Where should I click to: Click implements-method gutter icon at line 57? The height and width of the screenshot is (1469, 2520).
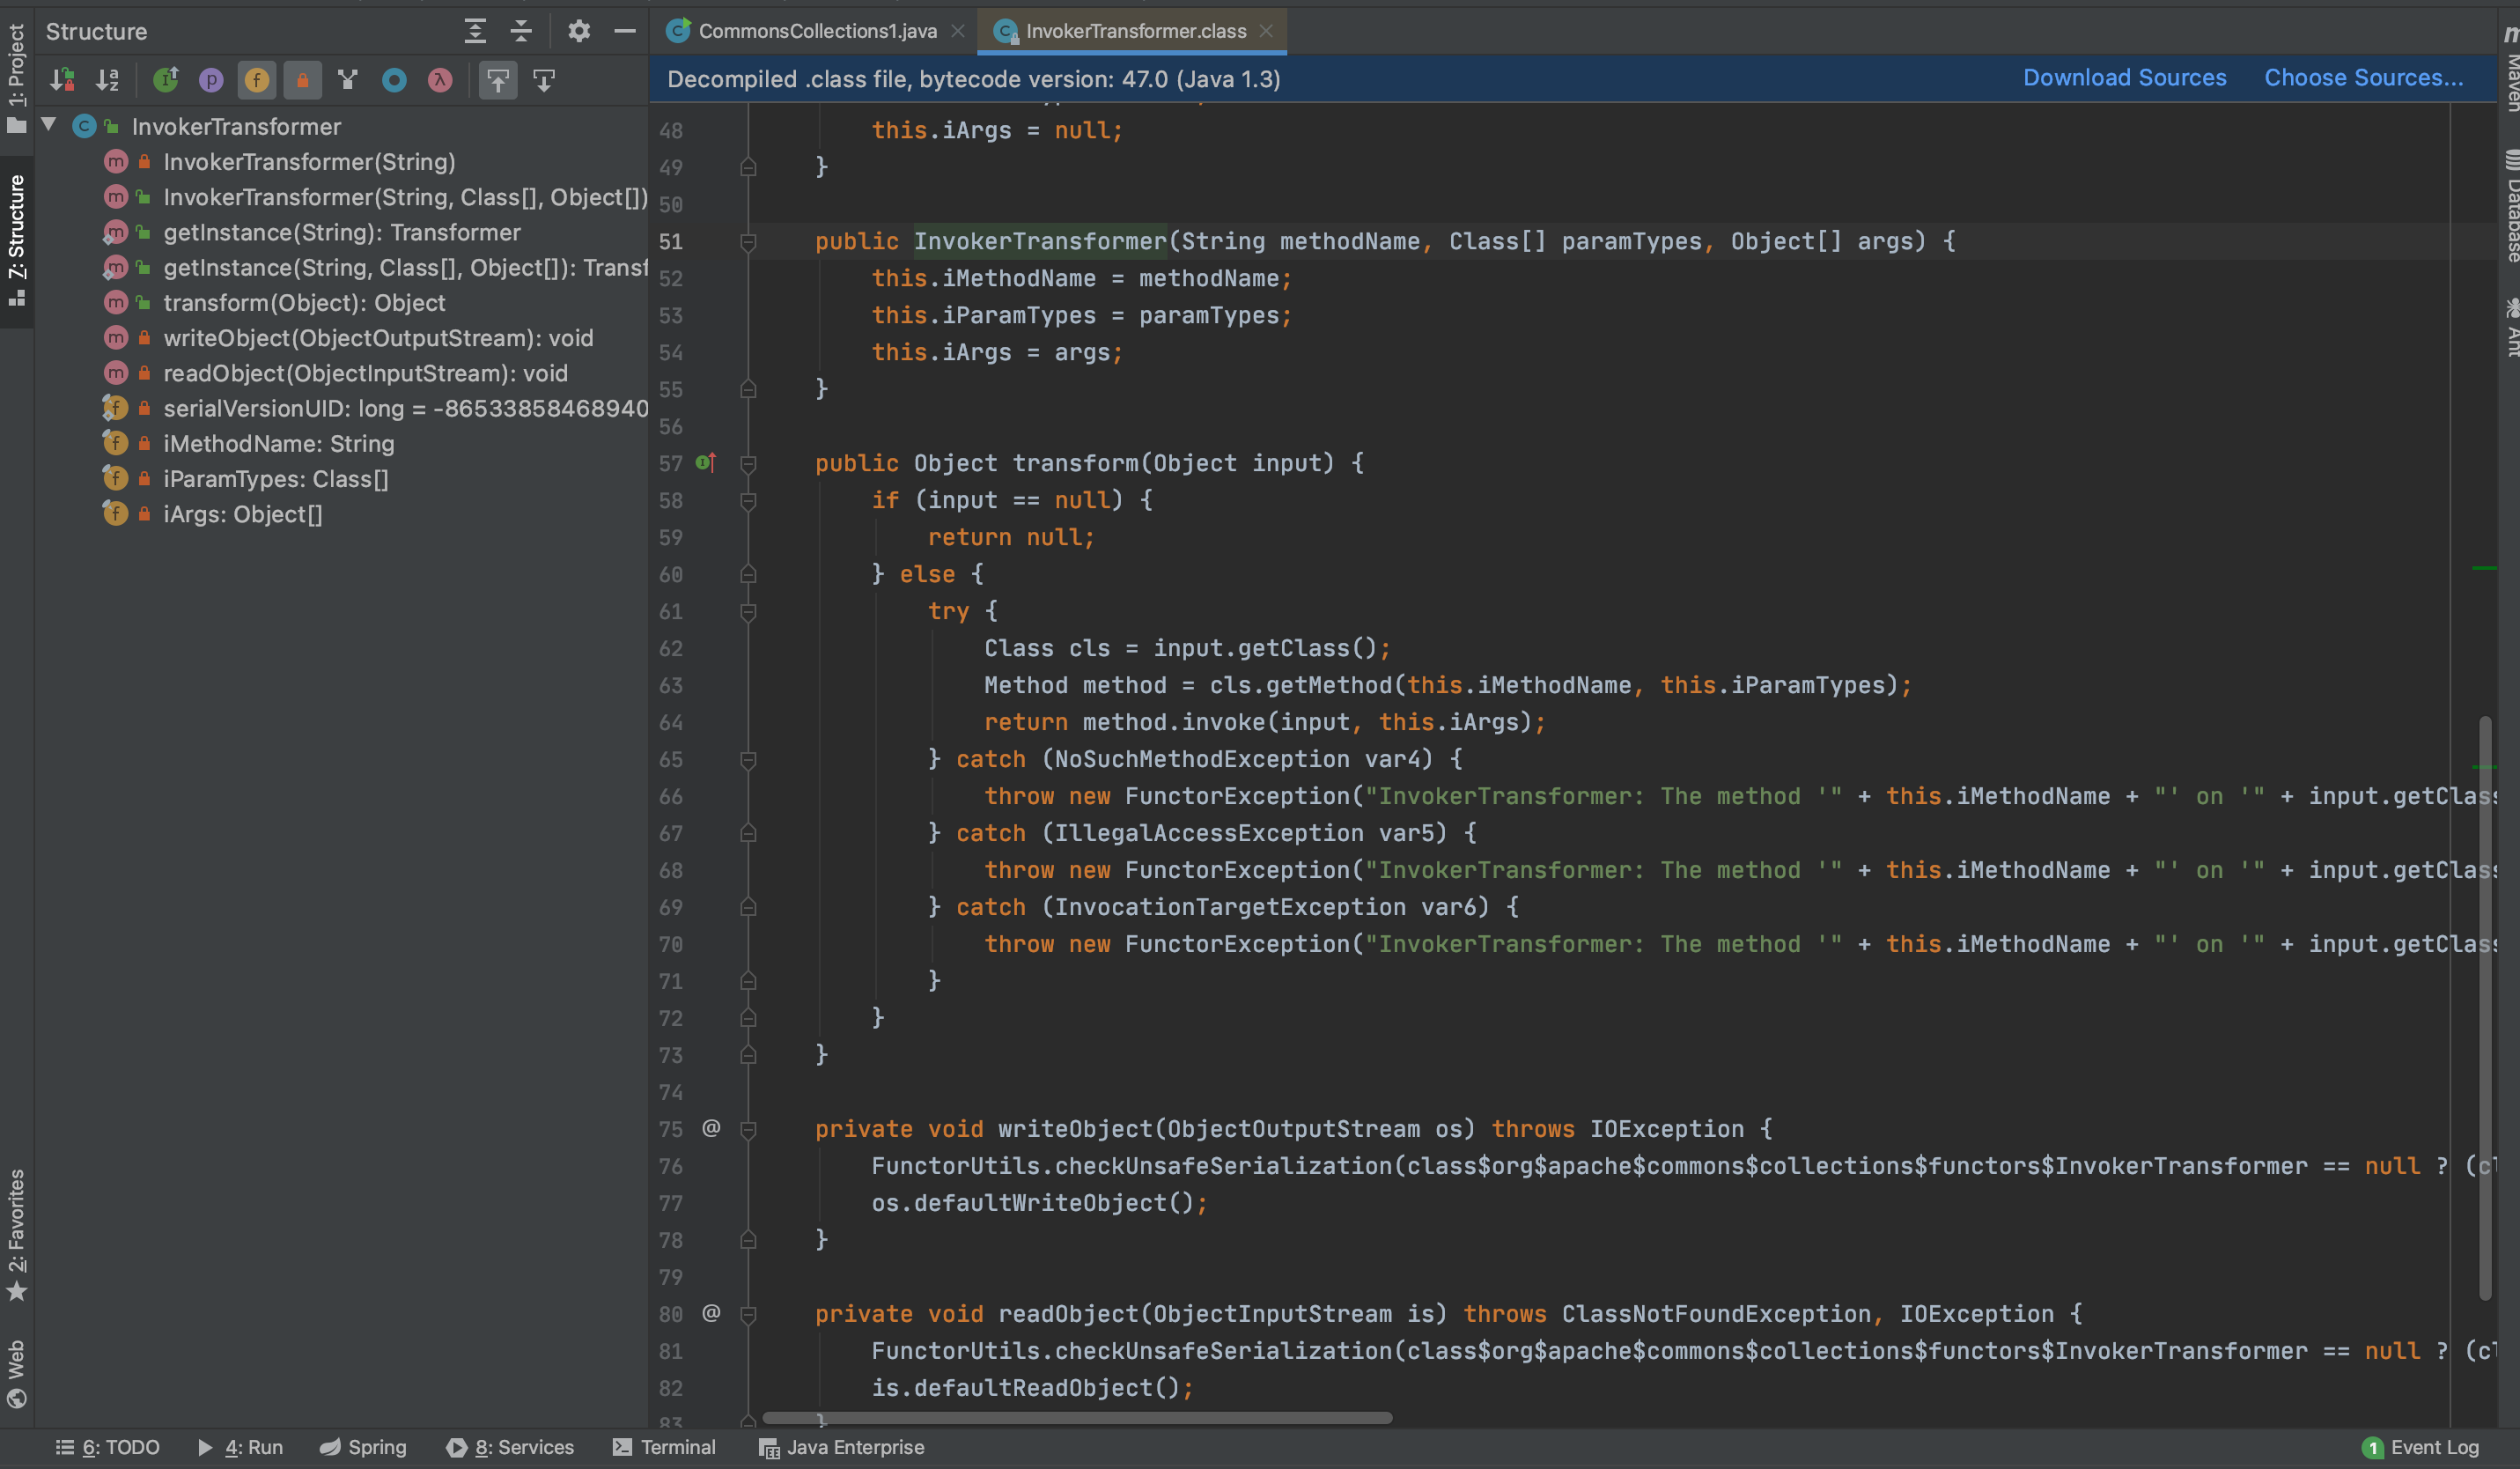[706, 462]
